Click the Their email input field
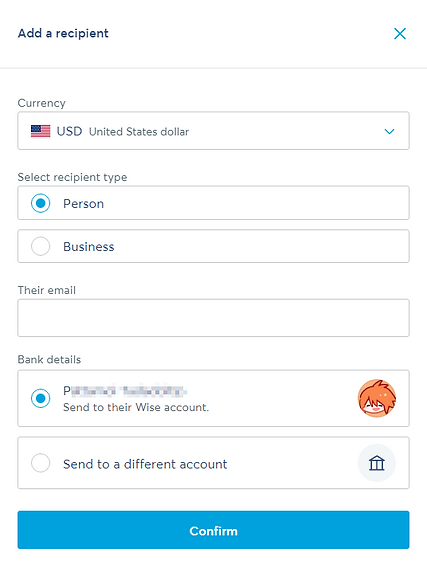 click(x=214, y=318)
